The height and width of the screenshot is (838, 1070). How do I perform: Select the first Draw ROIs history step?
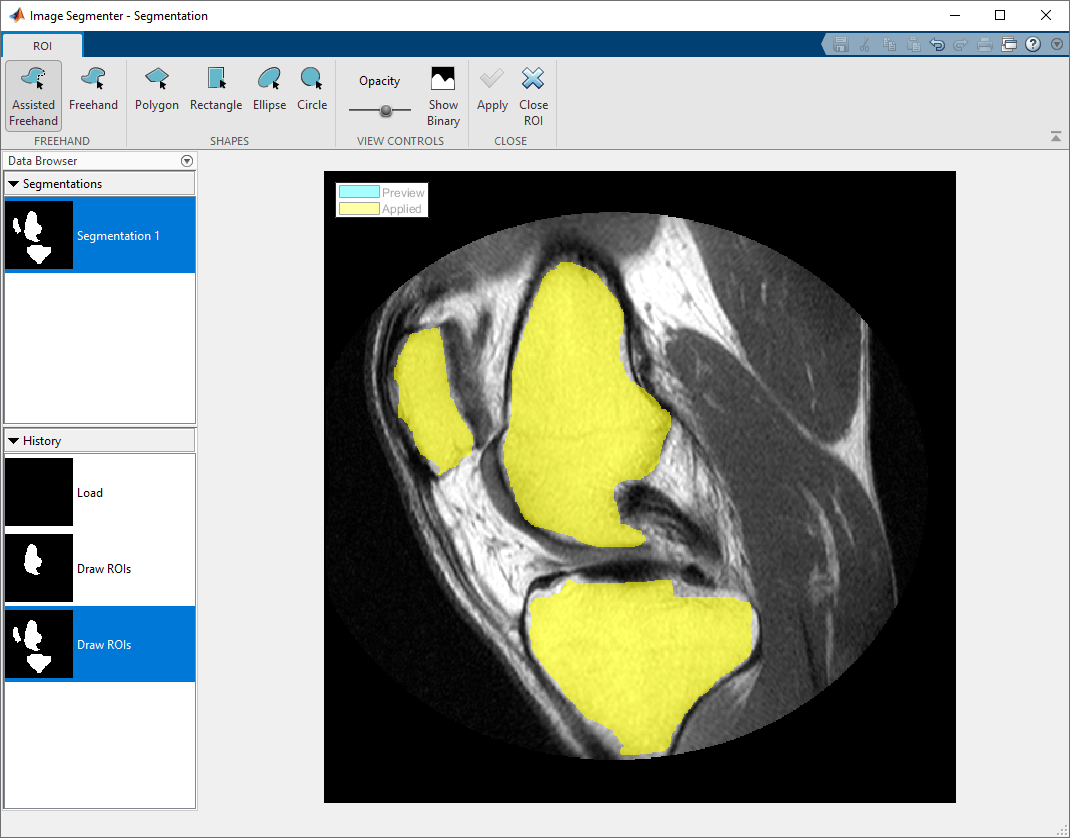tap(100, 568)
